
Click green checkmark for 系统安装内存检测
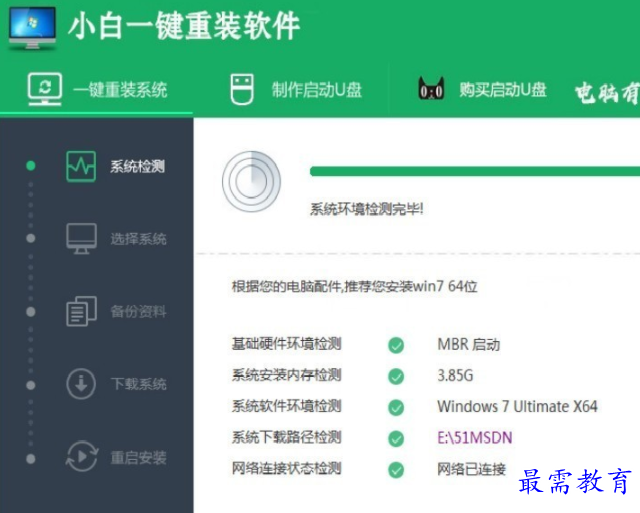coord(396,376)
